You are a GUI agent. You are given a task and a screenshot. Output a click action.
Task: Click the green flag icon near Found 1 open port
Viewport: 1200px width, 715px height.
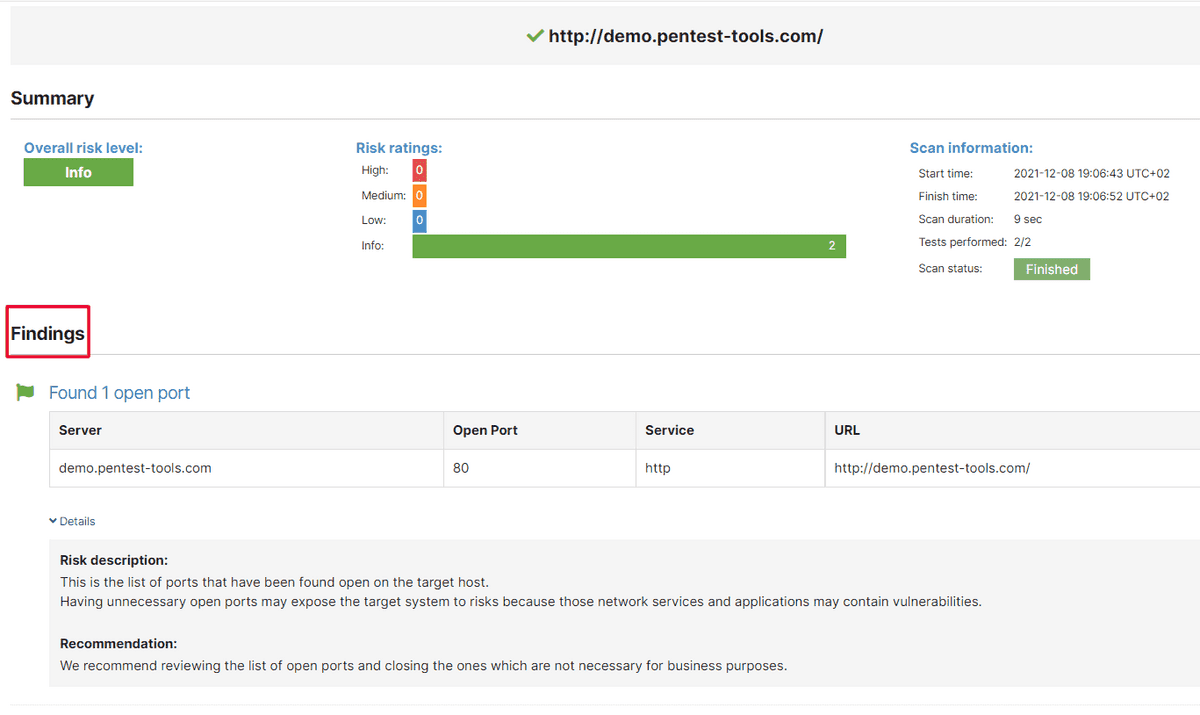[x=25, y=393]
